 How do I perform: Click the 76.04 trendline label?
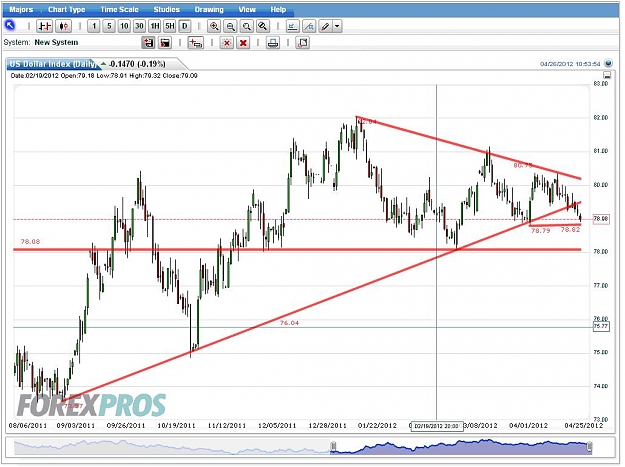pos(289,323)
